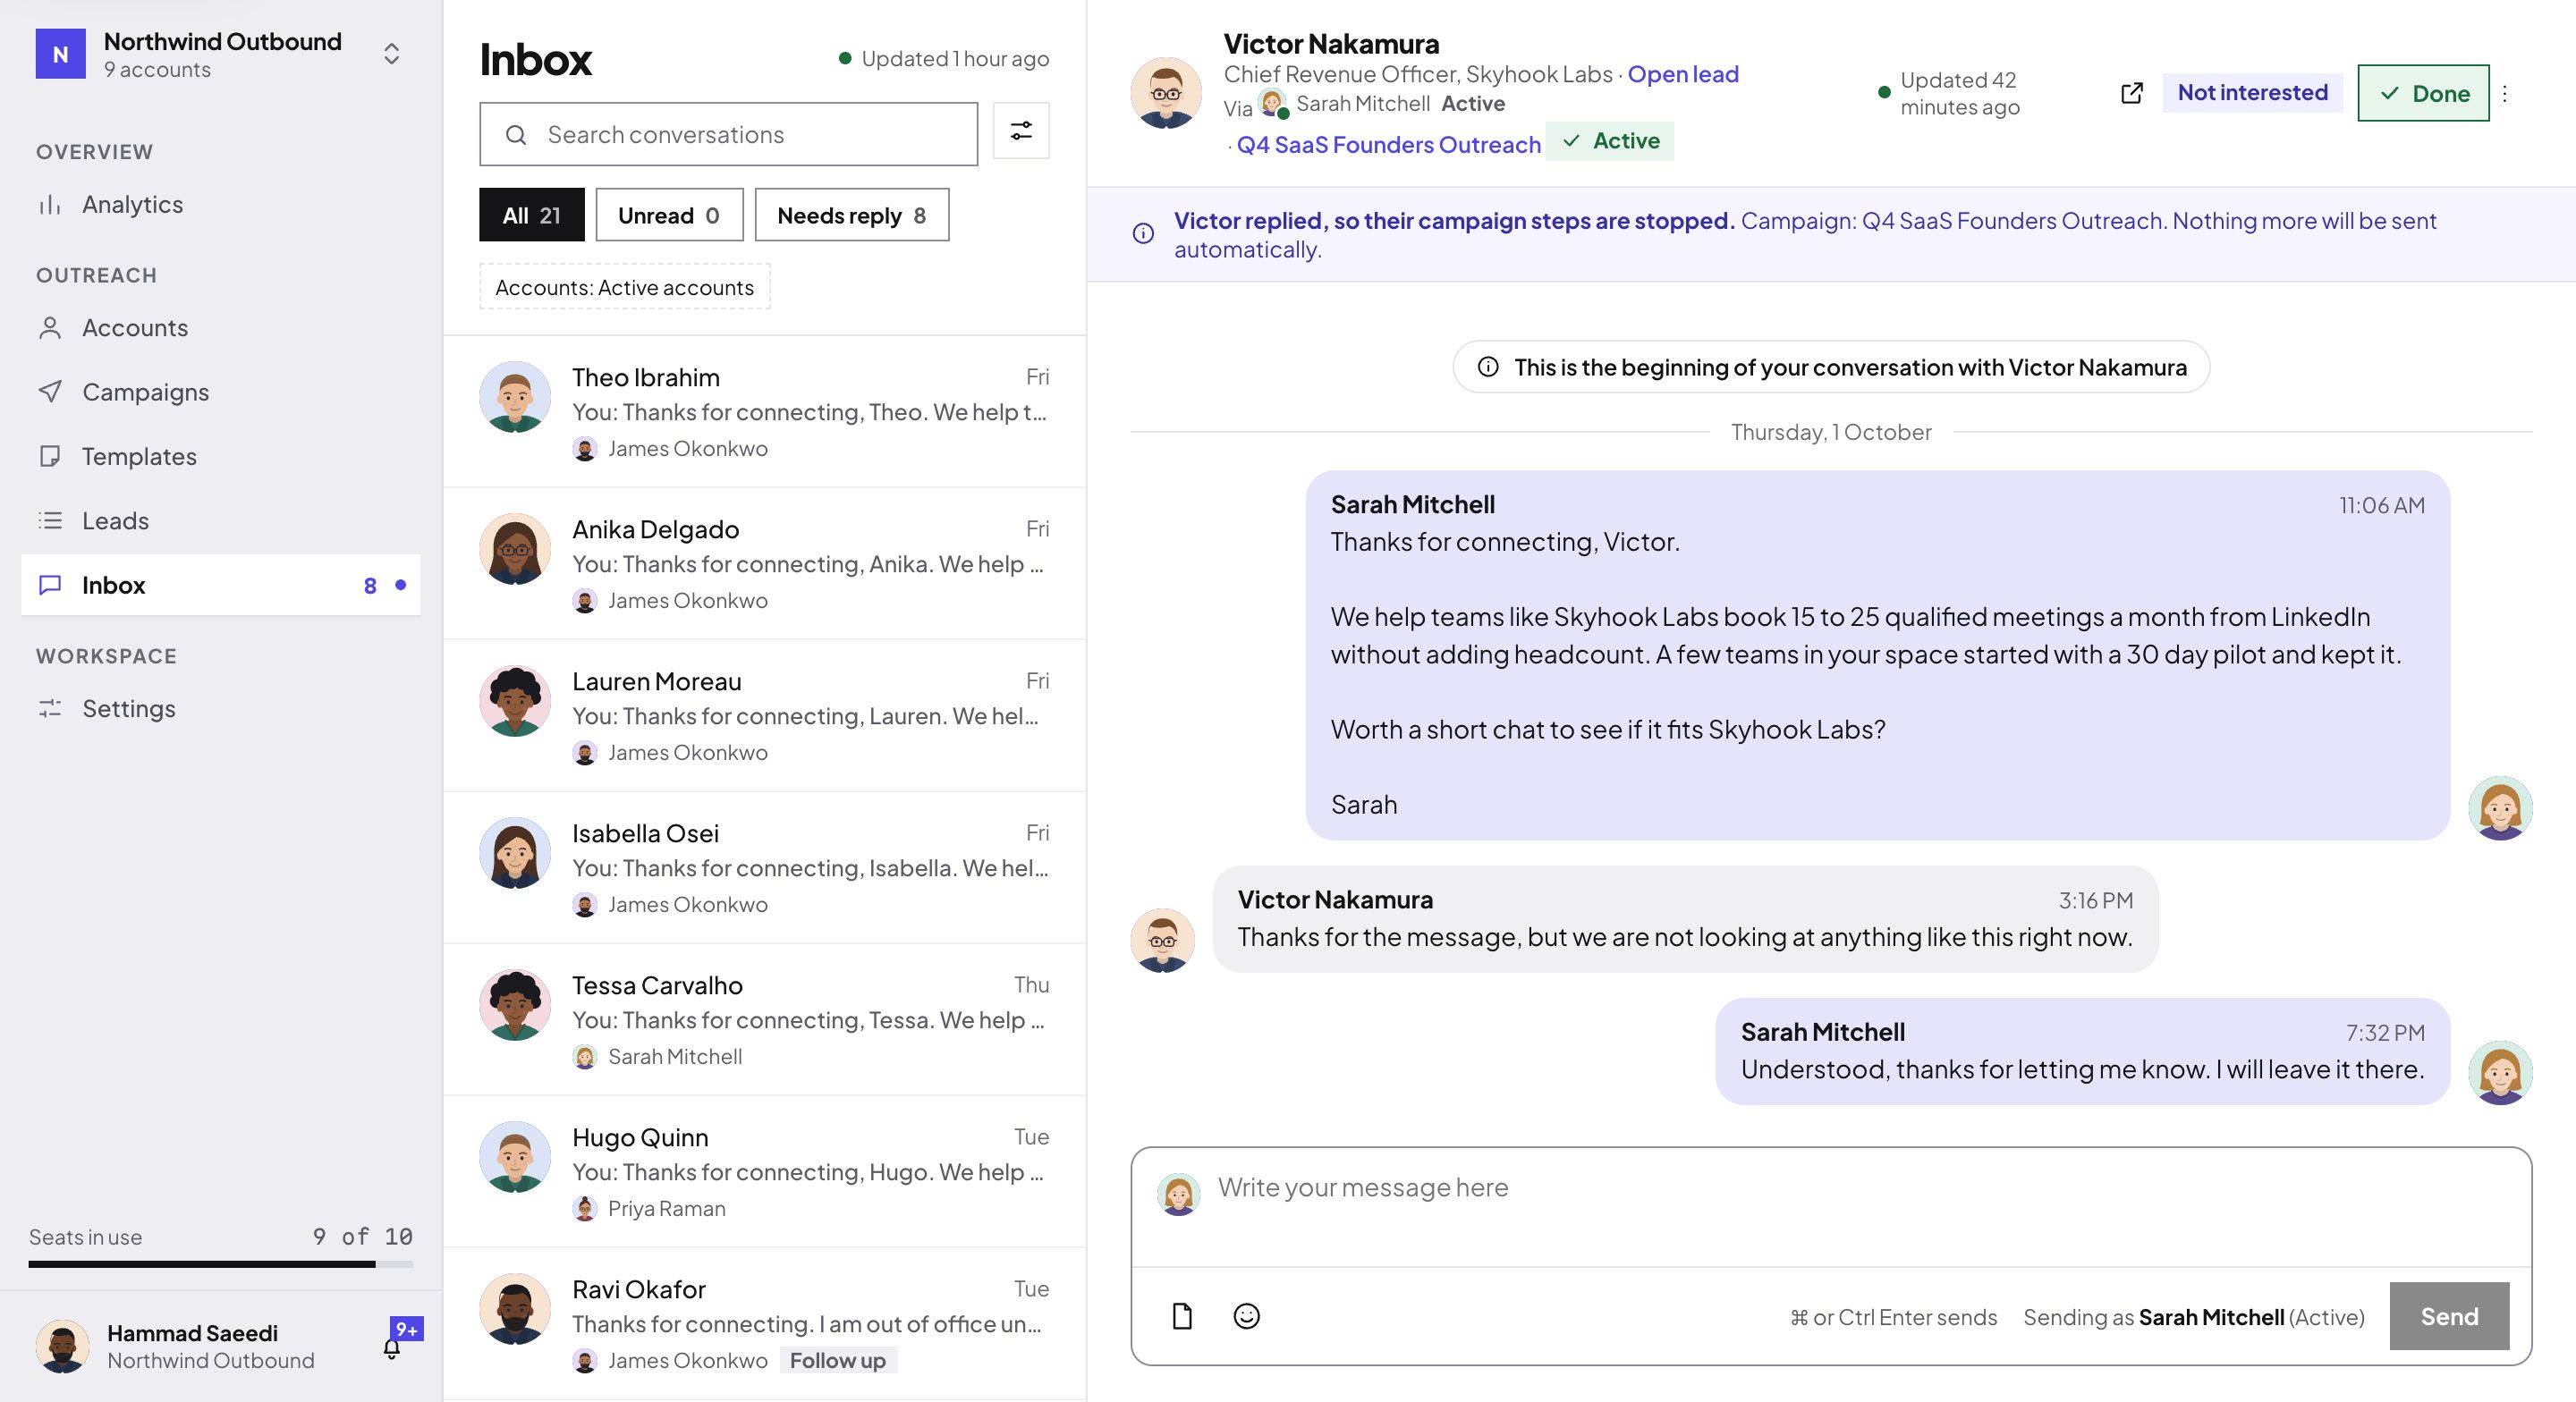
Task: Open workspace Settings
Action: click(220, 709)
